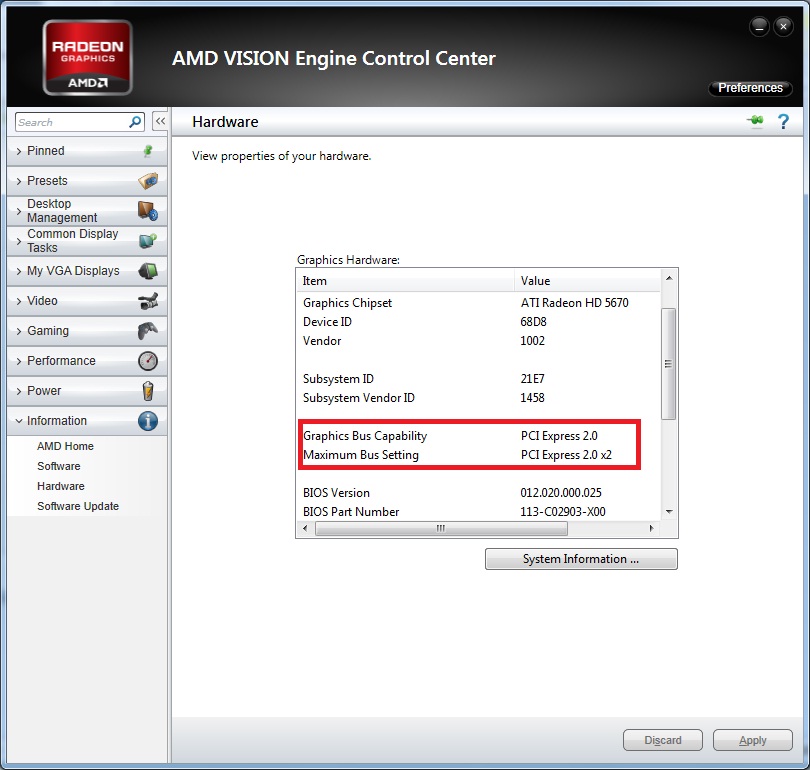Select Hardware in the Information list
This screenshot has width=810, height=770.
pyautogui.click(x=60, y=486)
